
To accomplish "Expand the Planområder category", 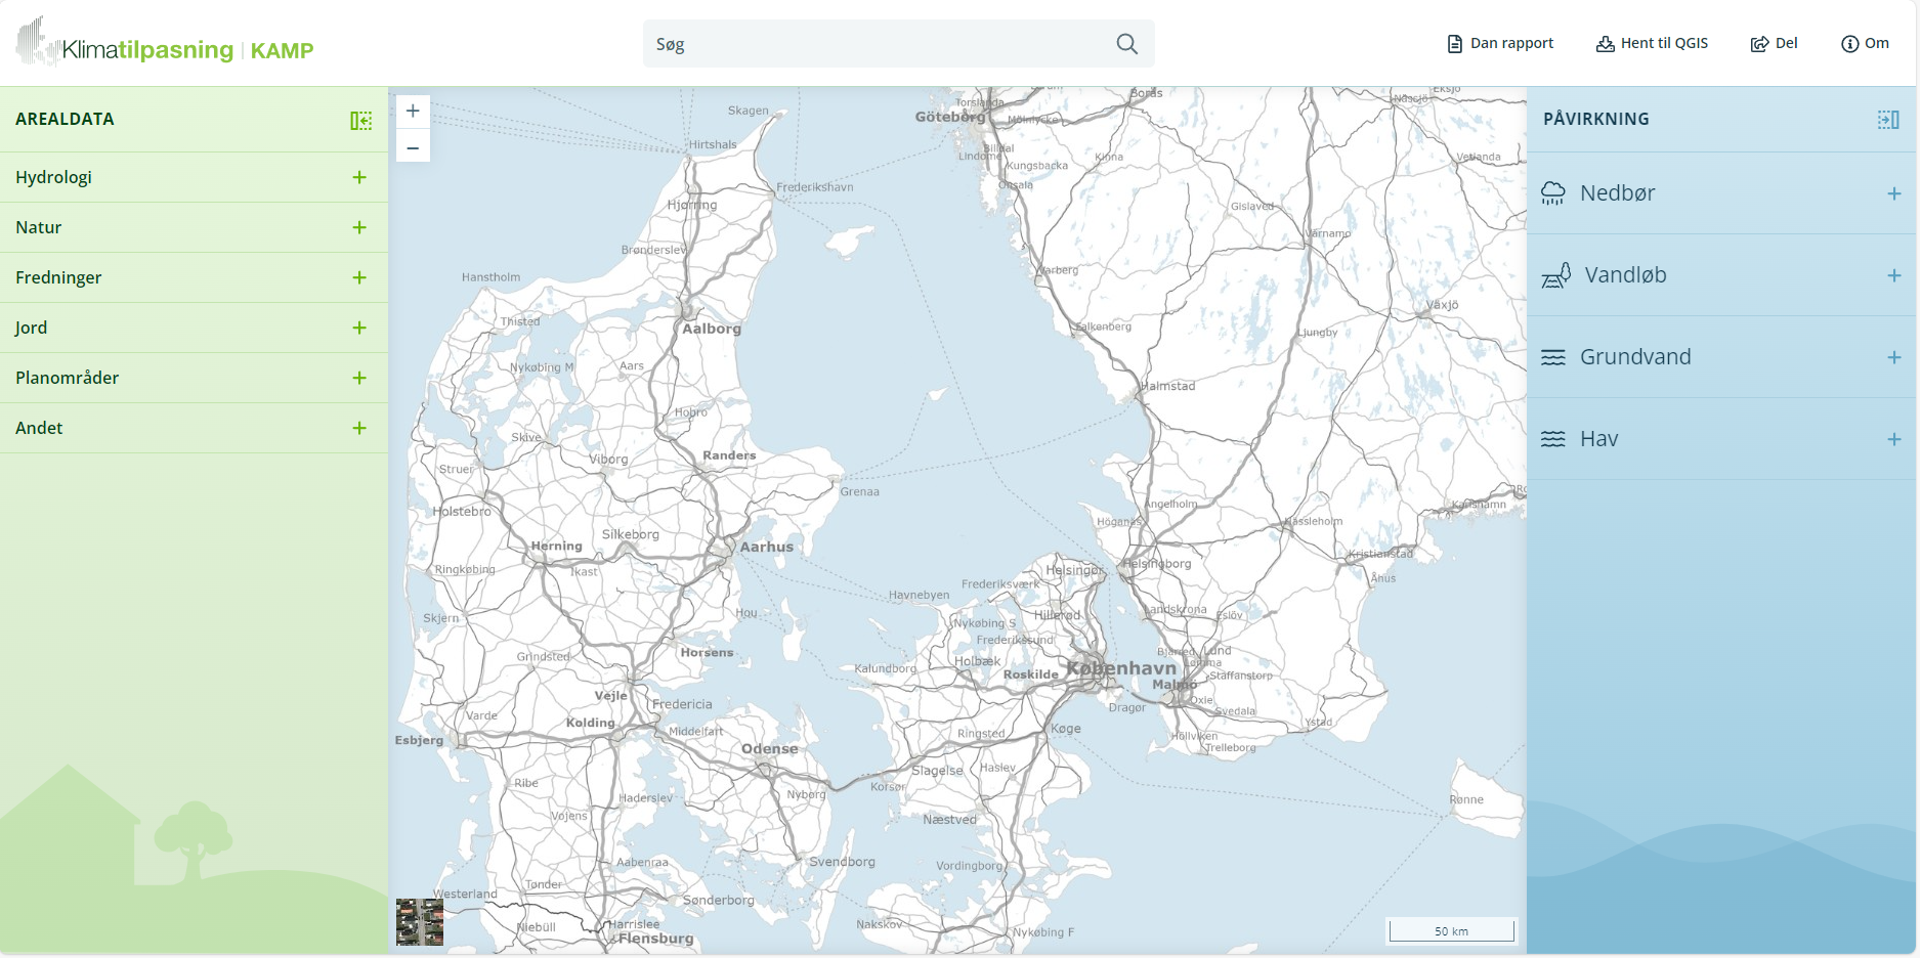I will click(x=360, y=378).
